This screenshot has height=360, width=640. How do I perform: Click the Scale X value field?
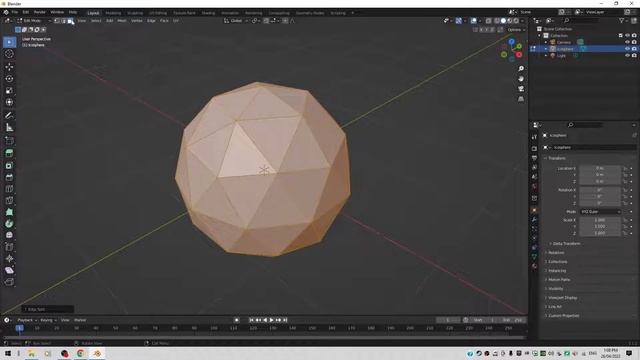tap(600, 220)
